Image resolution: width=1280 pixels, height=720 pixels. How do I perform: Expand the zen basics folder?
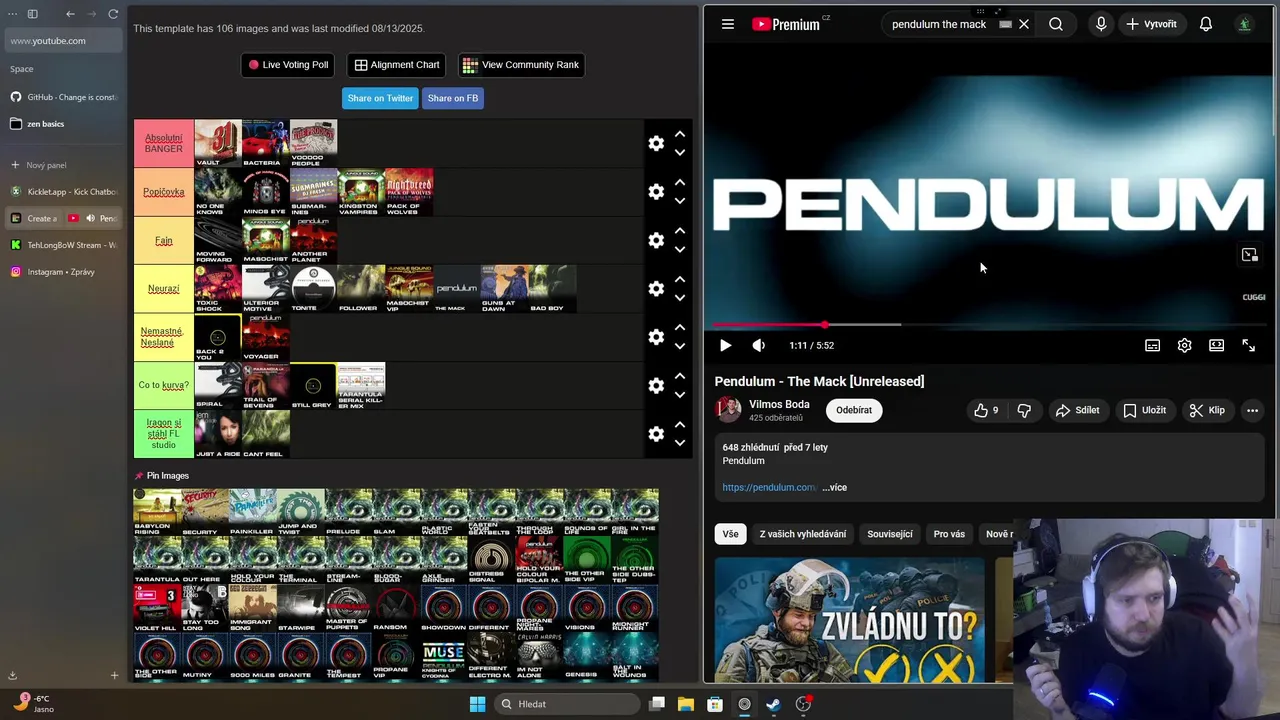tap(63, 124)
